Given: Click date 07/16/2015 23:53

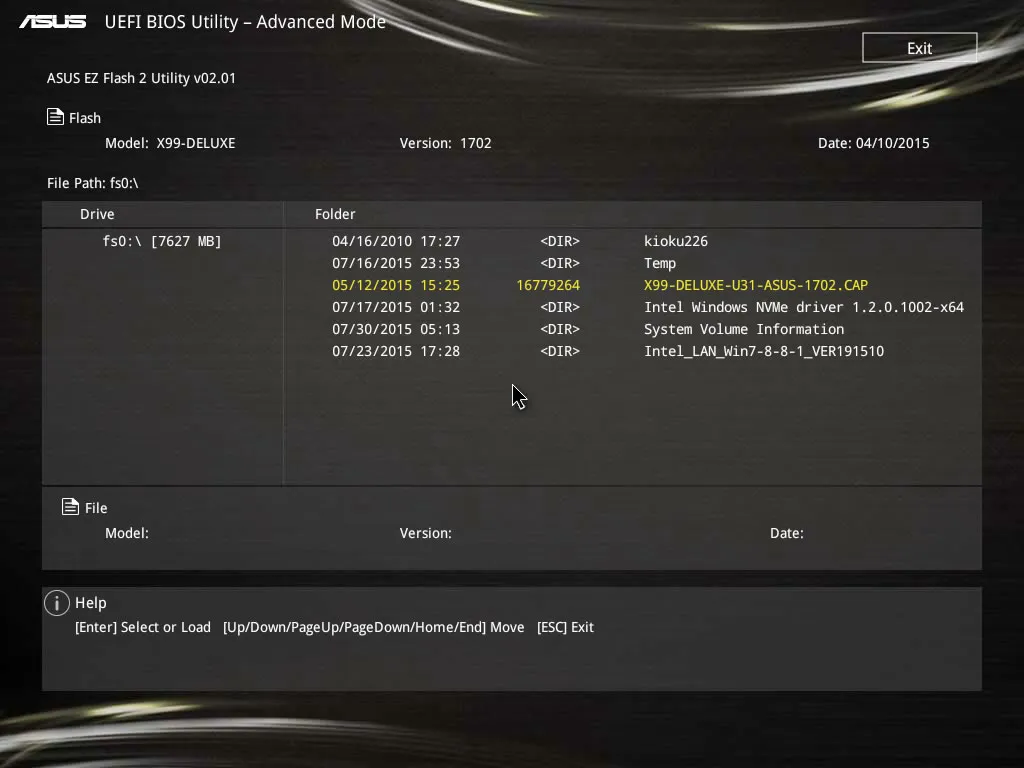Looking at the screenshot, I should coord(396,263).
